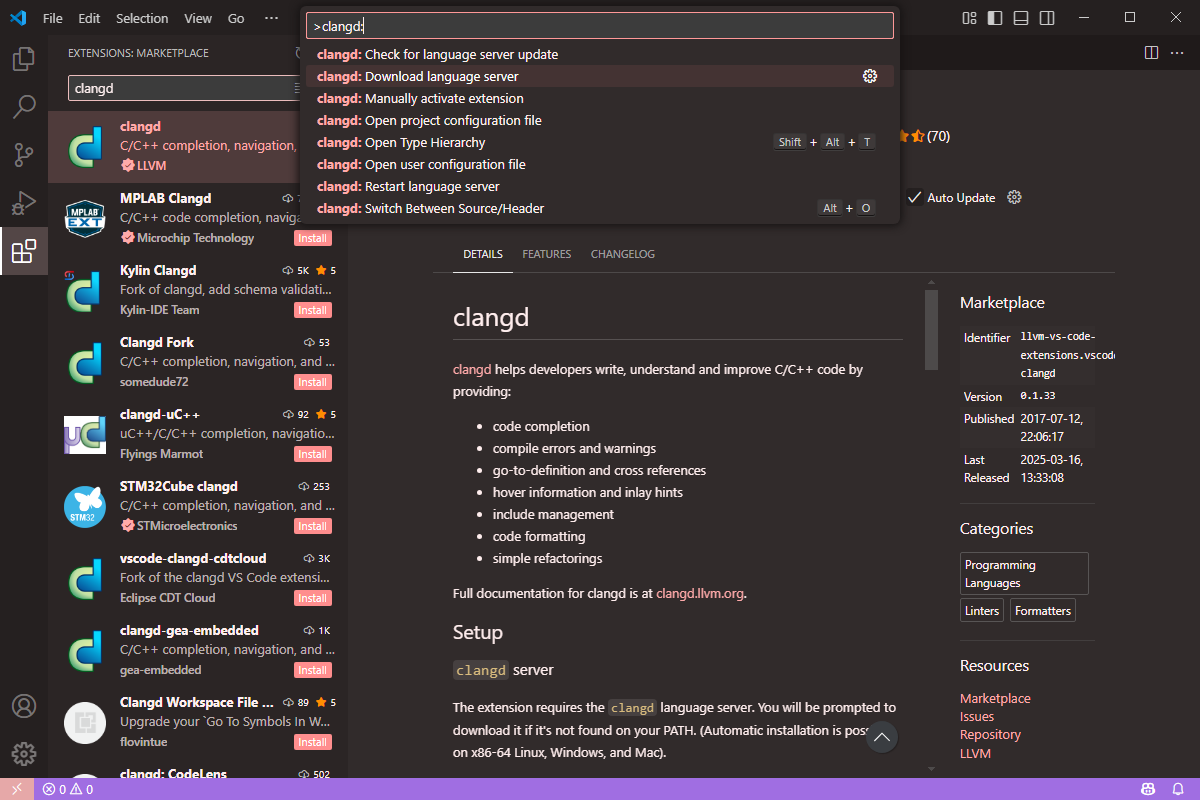Open Copilot status icon in status bar
The image size is (1200, 800).
[x=1148, y=789]
